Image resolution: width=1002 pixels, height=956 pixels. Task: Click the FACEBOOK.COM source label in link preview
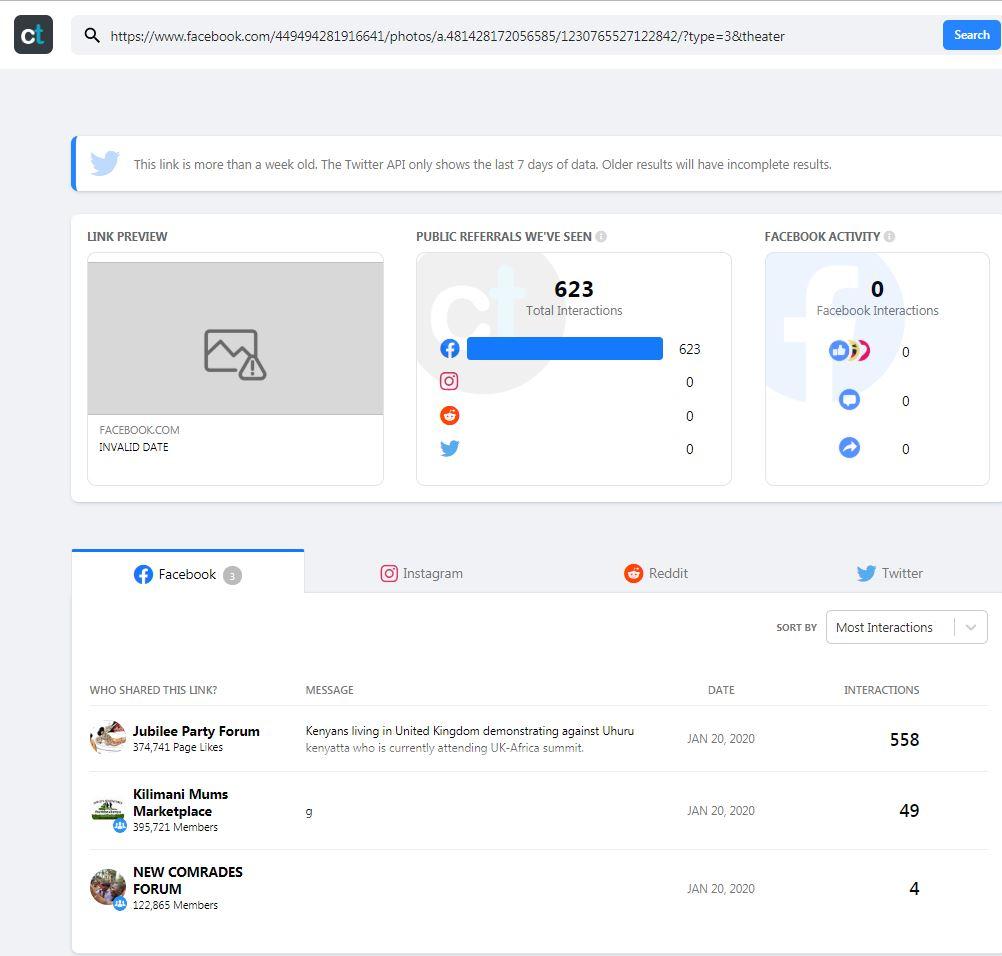[139, 430]
